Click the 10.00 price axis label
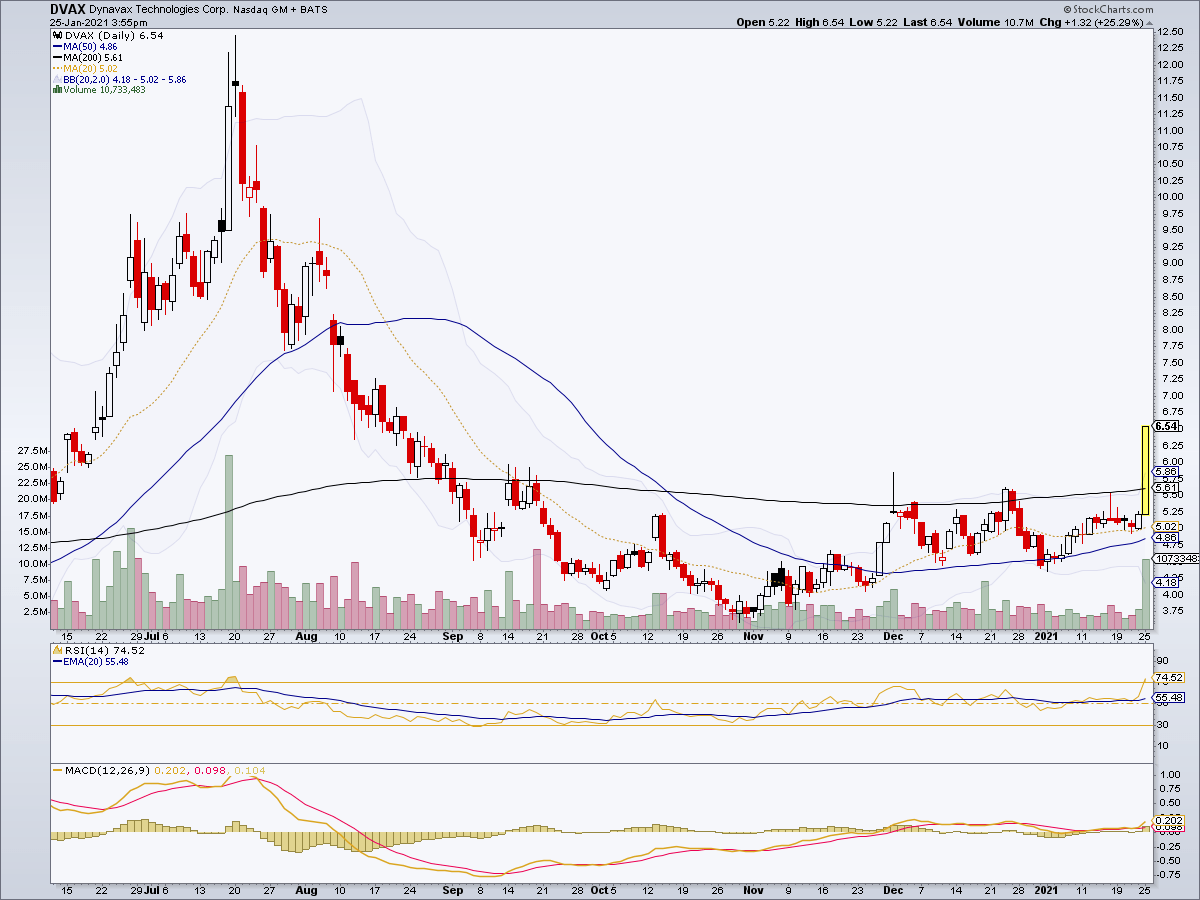Screen dimensions: 1200x900 (x=1170, y=197)
